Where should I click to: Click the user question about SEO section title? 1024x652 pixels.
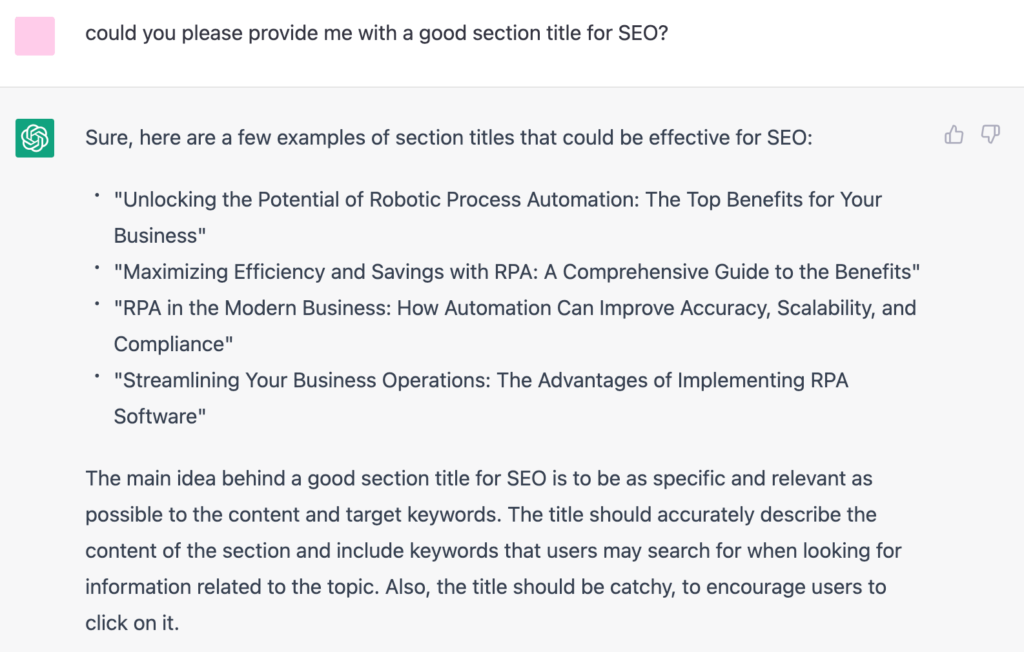(x=377, y=33)
